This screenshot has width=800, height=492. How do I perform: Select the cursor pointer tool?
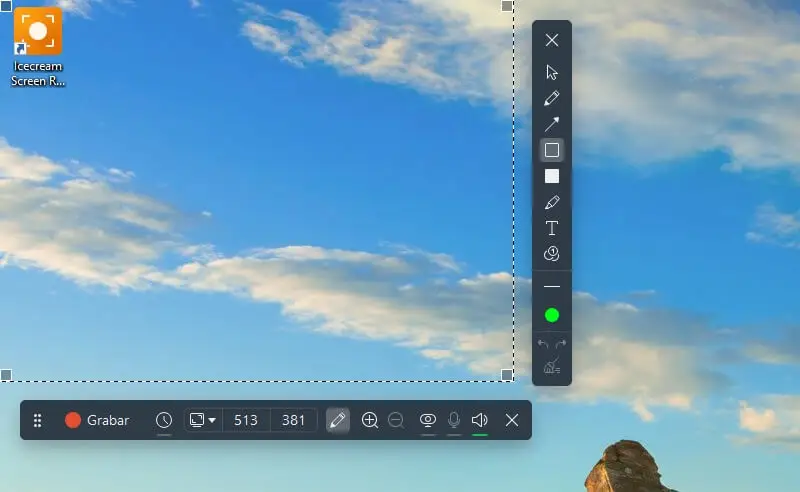(552, 72)
